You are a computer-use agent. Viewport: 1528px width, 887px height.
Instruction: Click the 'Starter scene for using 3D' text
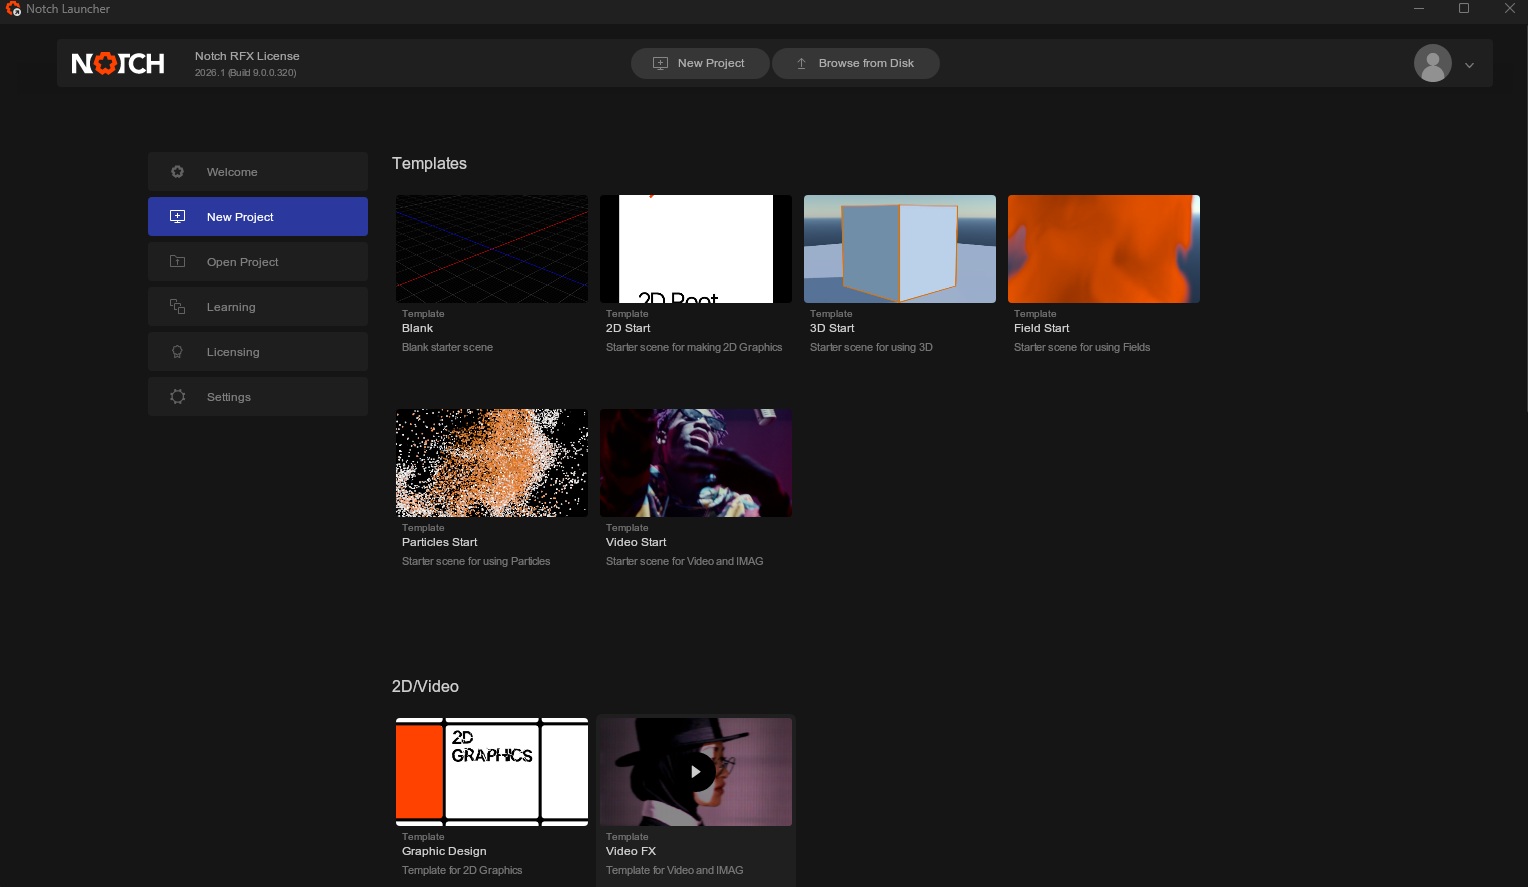[x=871, y=347]
